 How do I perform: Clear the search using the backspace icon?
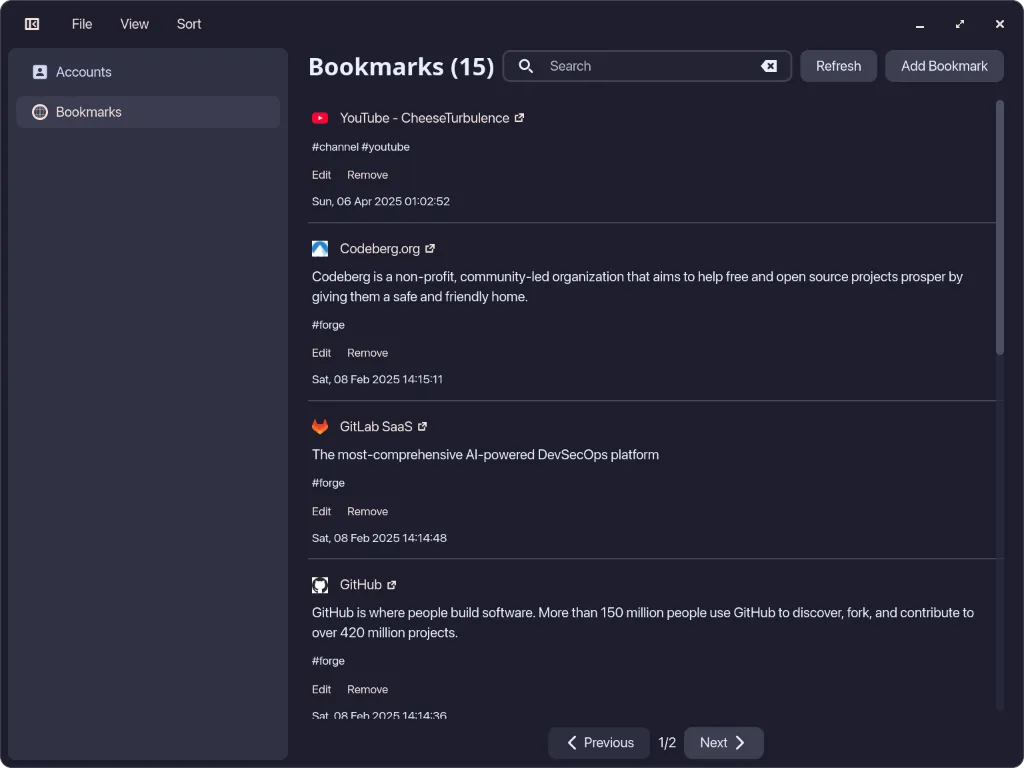768,66
